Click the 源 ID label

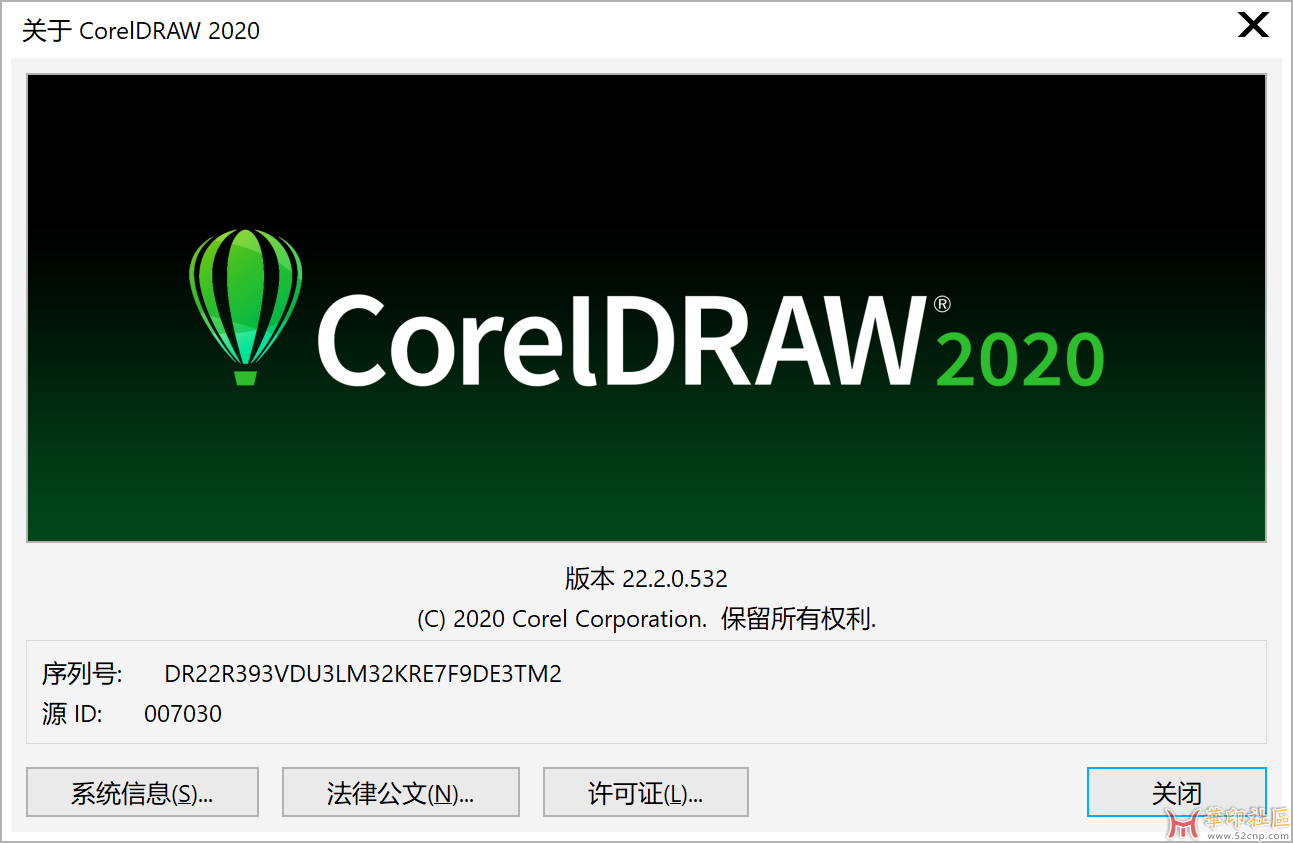pyautogui.click(x=72, y=714)
